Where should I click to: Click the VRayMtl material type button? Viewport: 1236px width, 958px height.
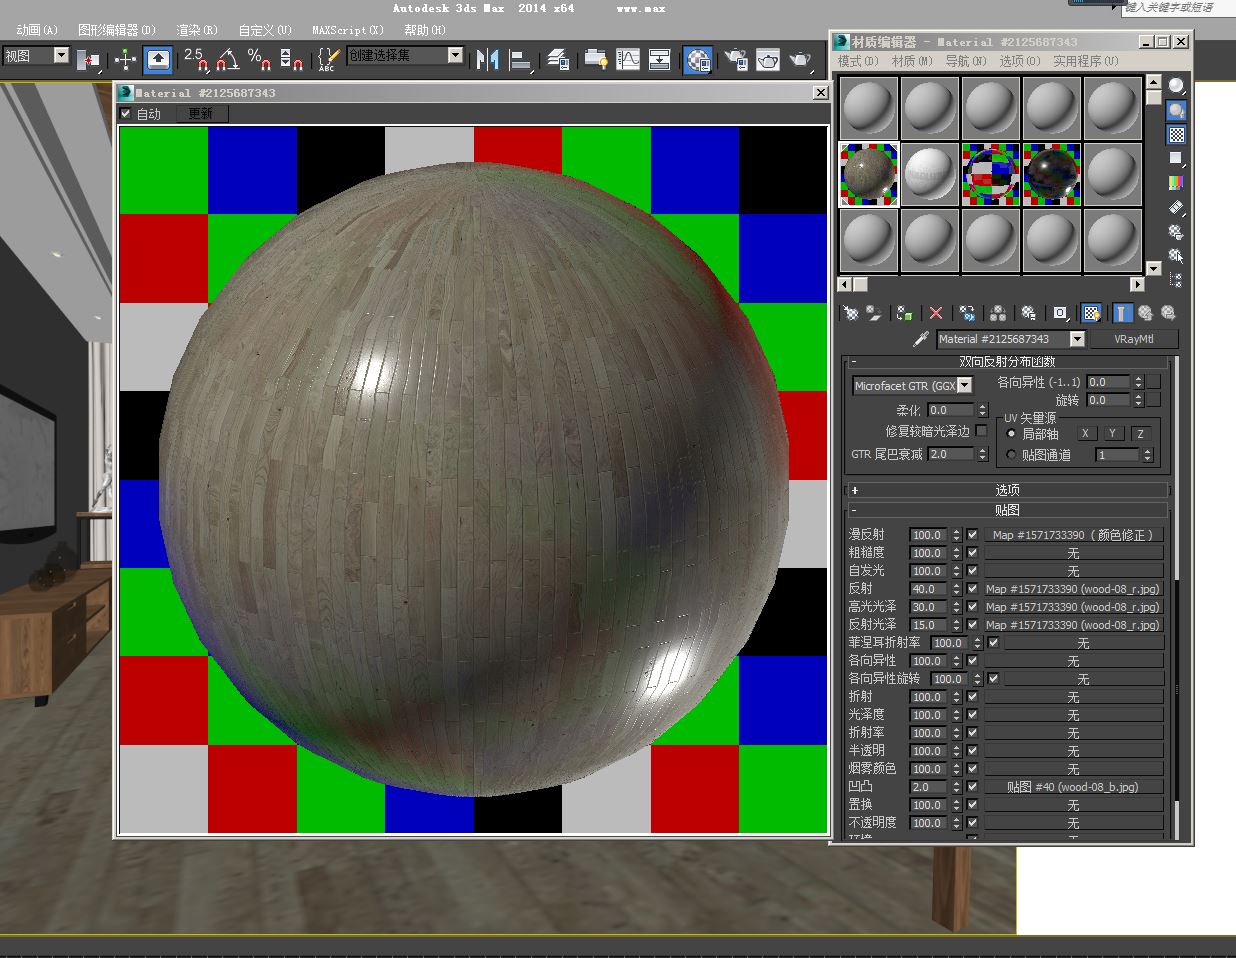[1133, 340]
